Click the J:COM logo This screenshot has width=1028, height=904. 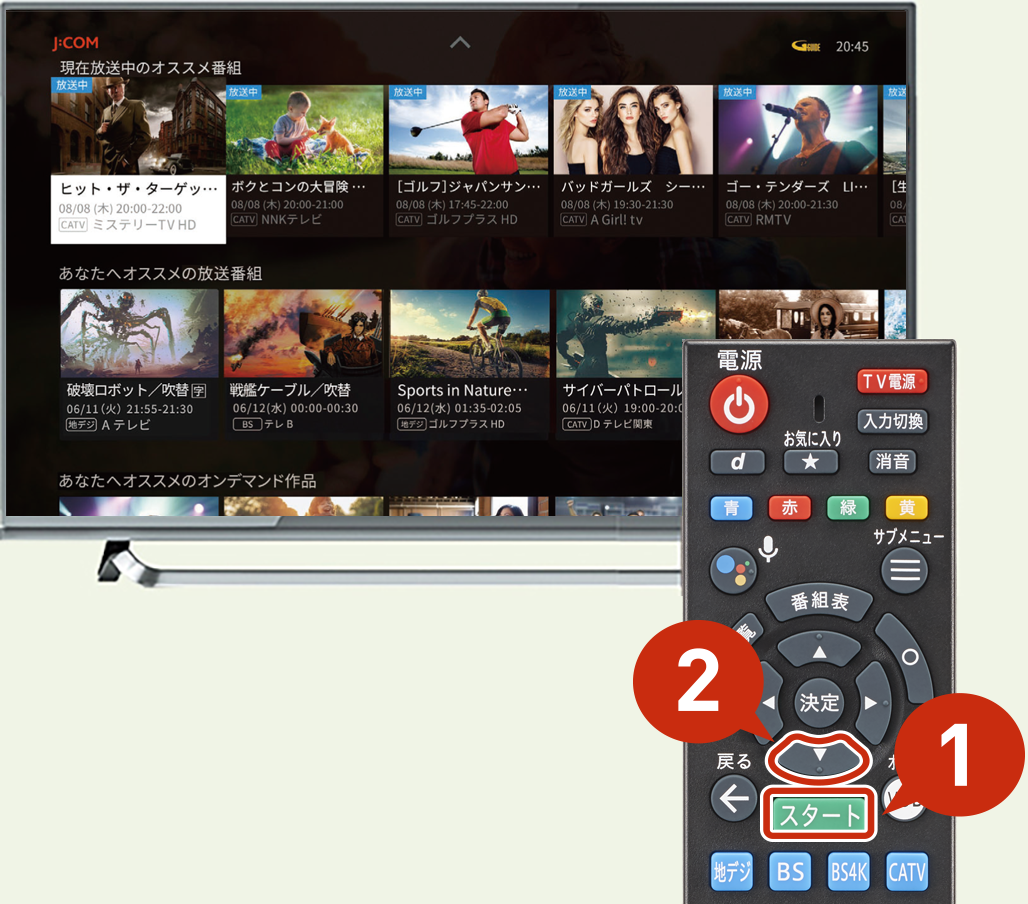(76, 43)
